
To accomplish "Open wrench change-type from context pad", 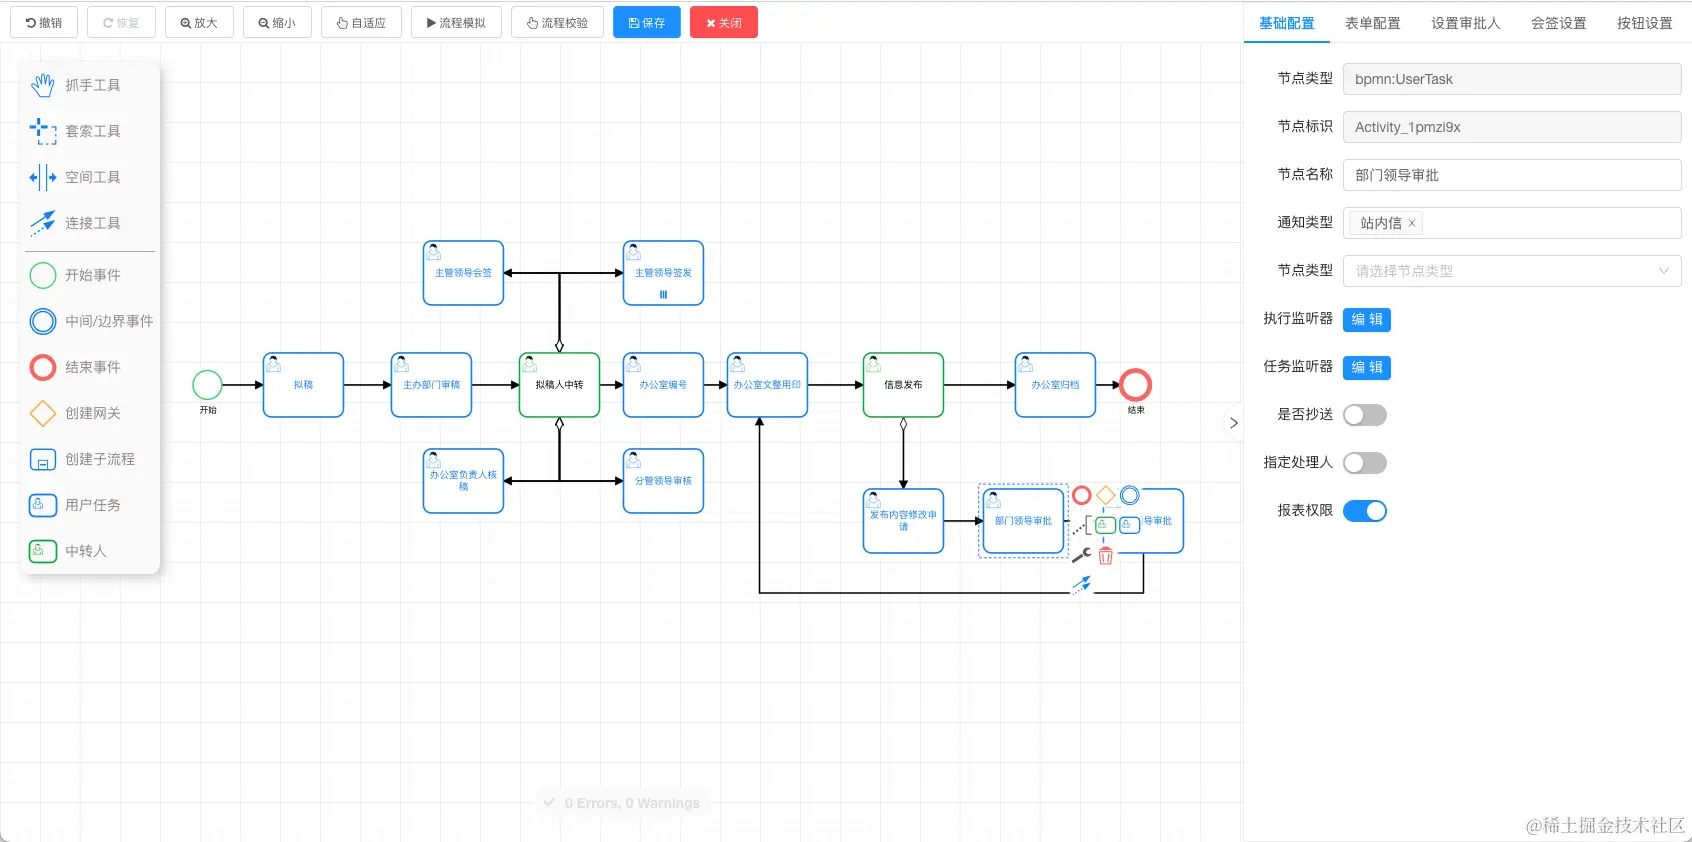I will tap(1082, 555).
